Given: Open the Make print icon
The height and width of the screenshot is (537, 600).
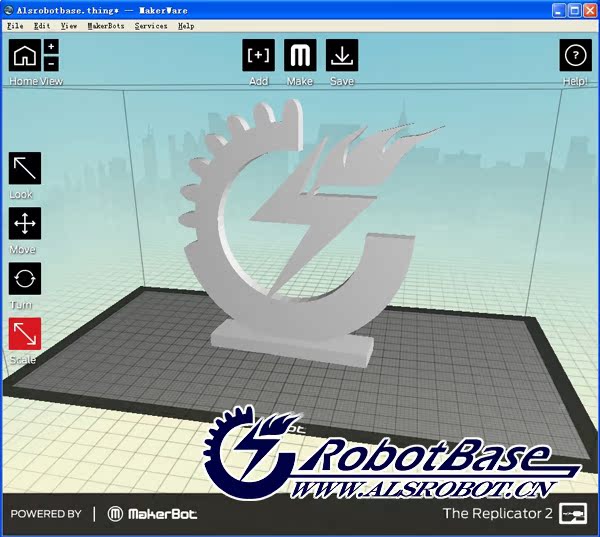Looking at the screenshot, I should pos(300,55).
